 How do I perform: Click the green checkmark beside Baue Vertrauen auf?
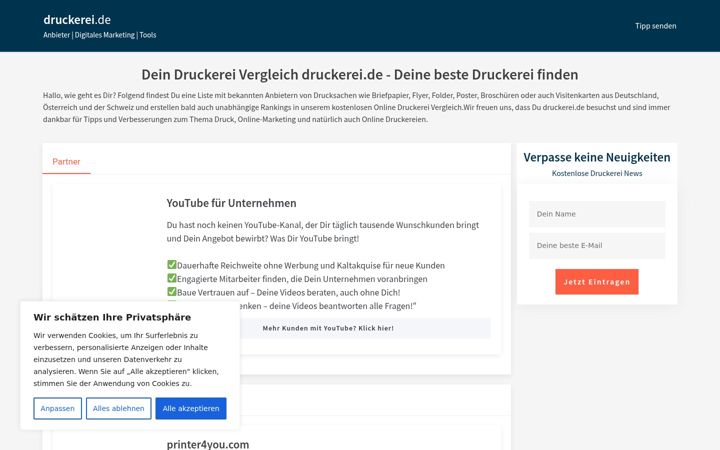click(171, 292)
